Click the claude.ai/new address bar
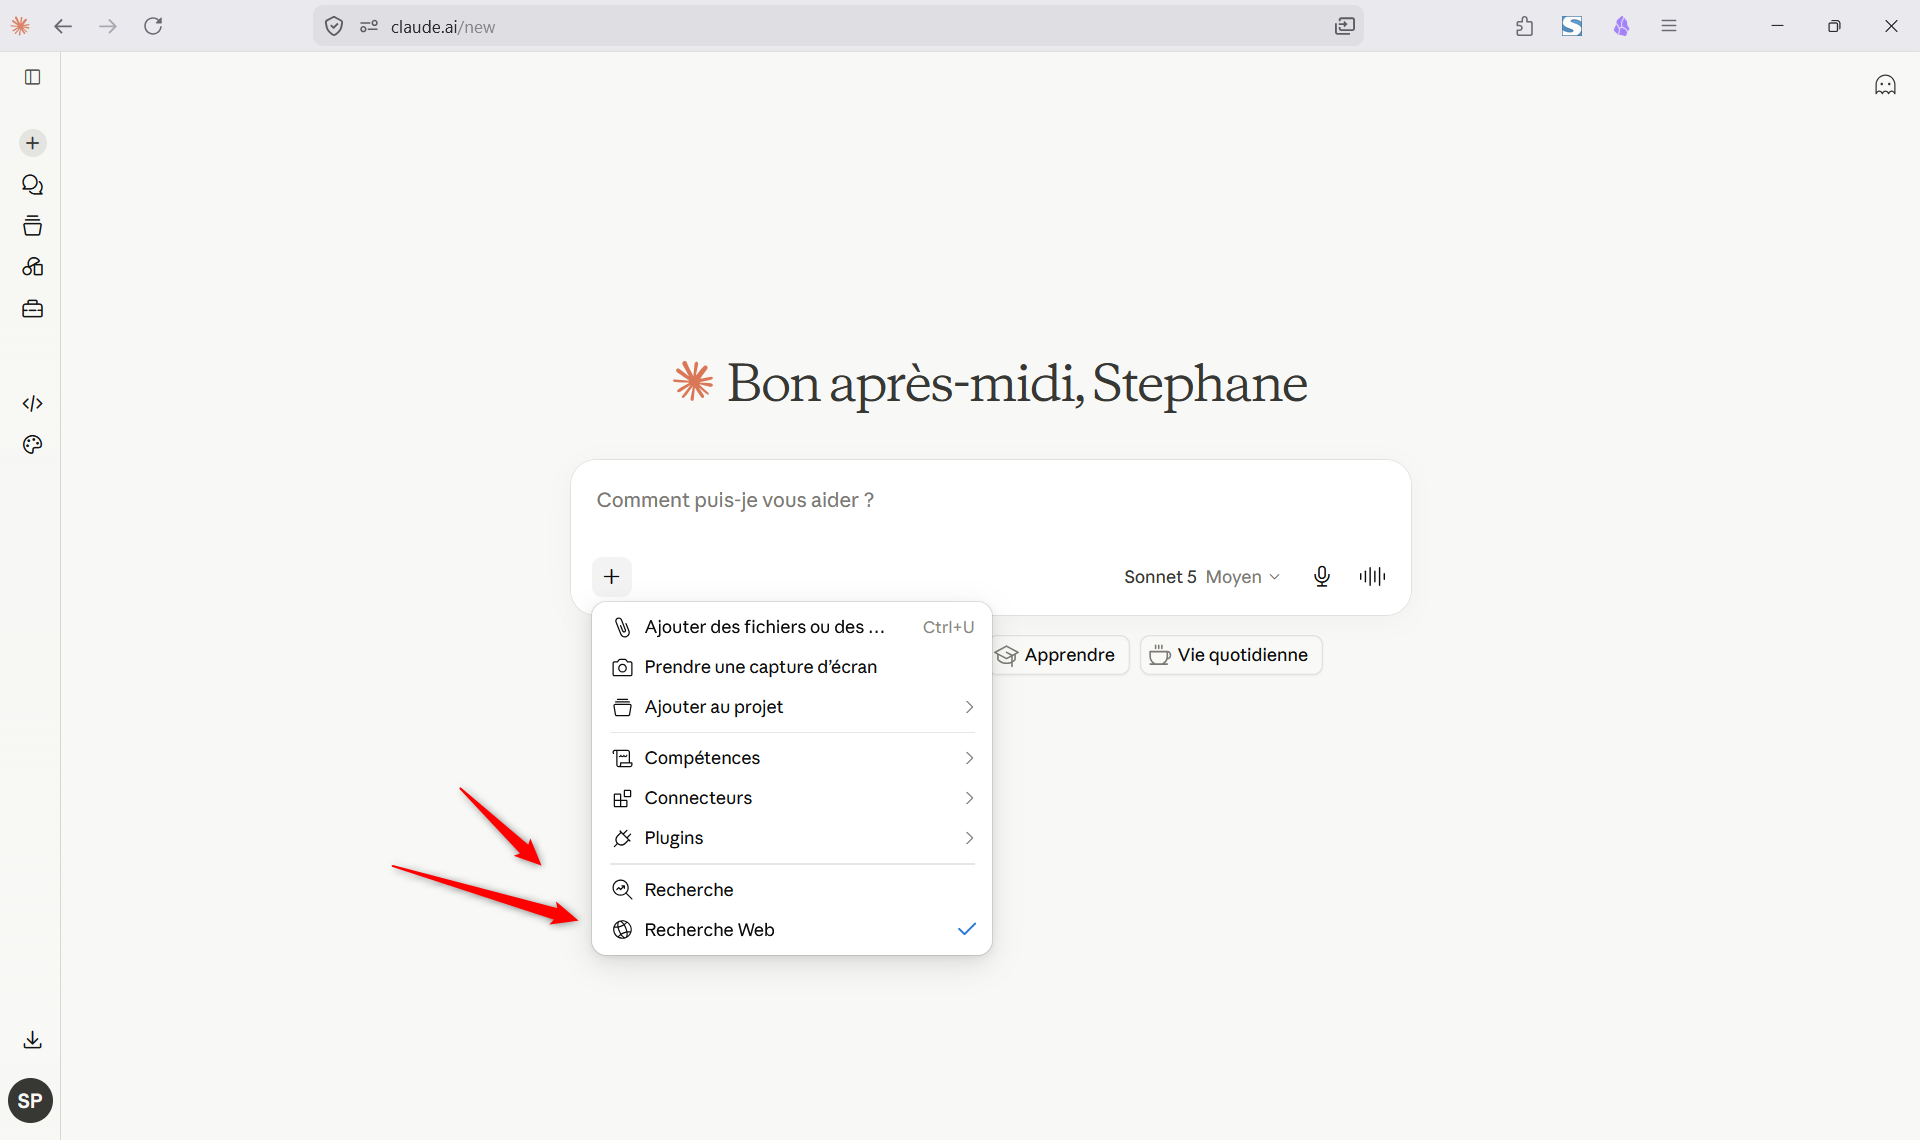 (838, 26)
